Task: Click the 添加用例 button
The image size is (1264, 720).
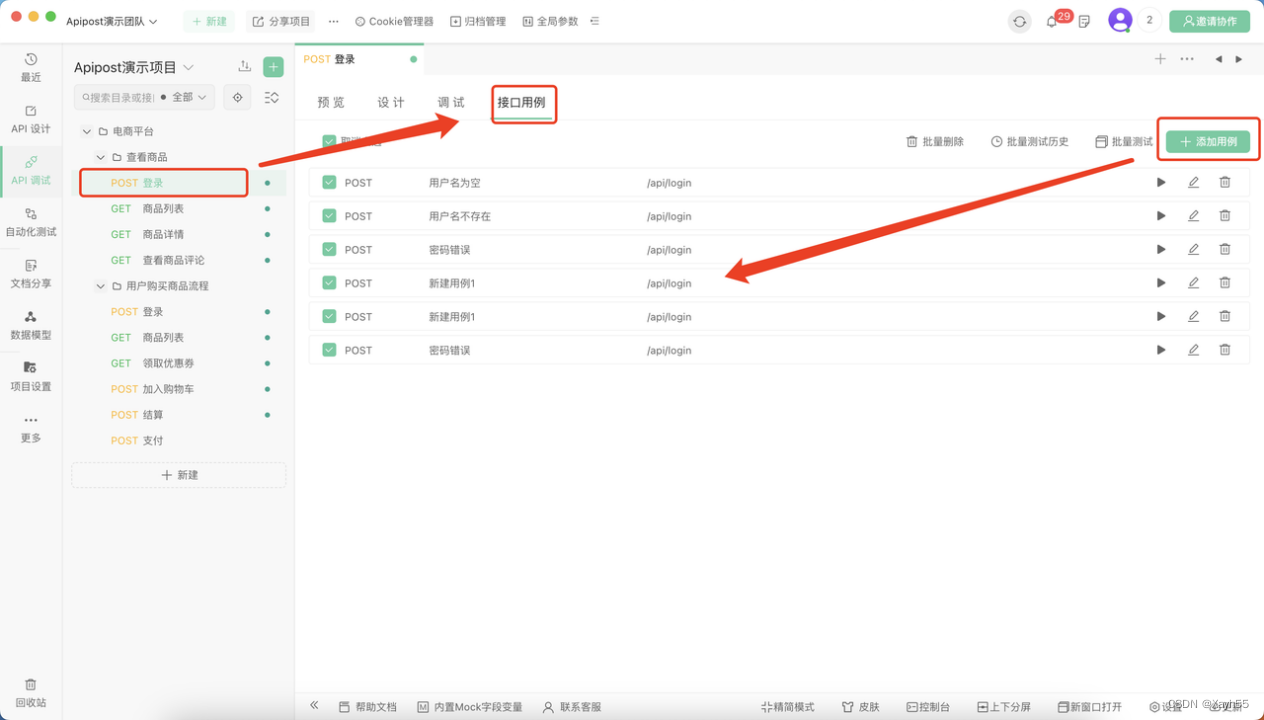Action: pos(1207,141)
